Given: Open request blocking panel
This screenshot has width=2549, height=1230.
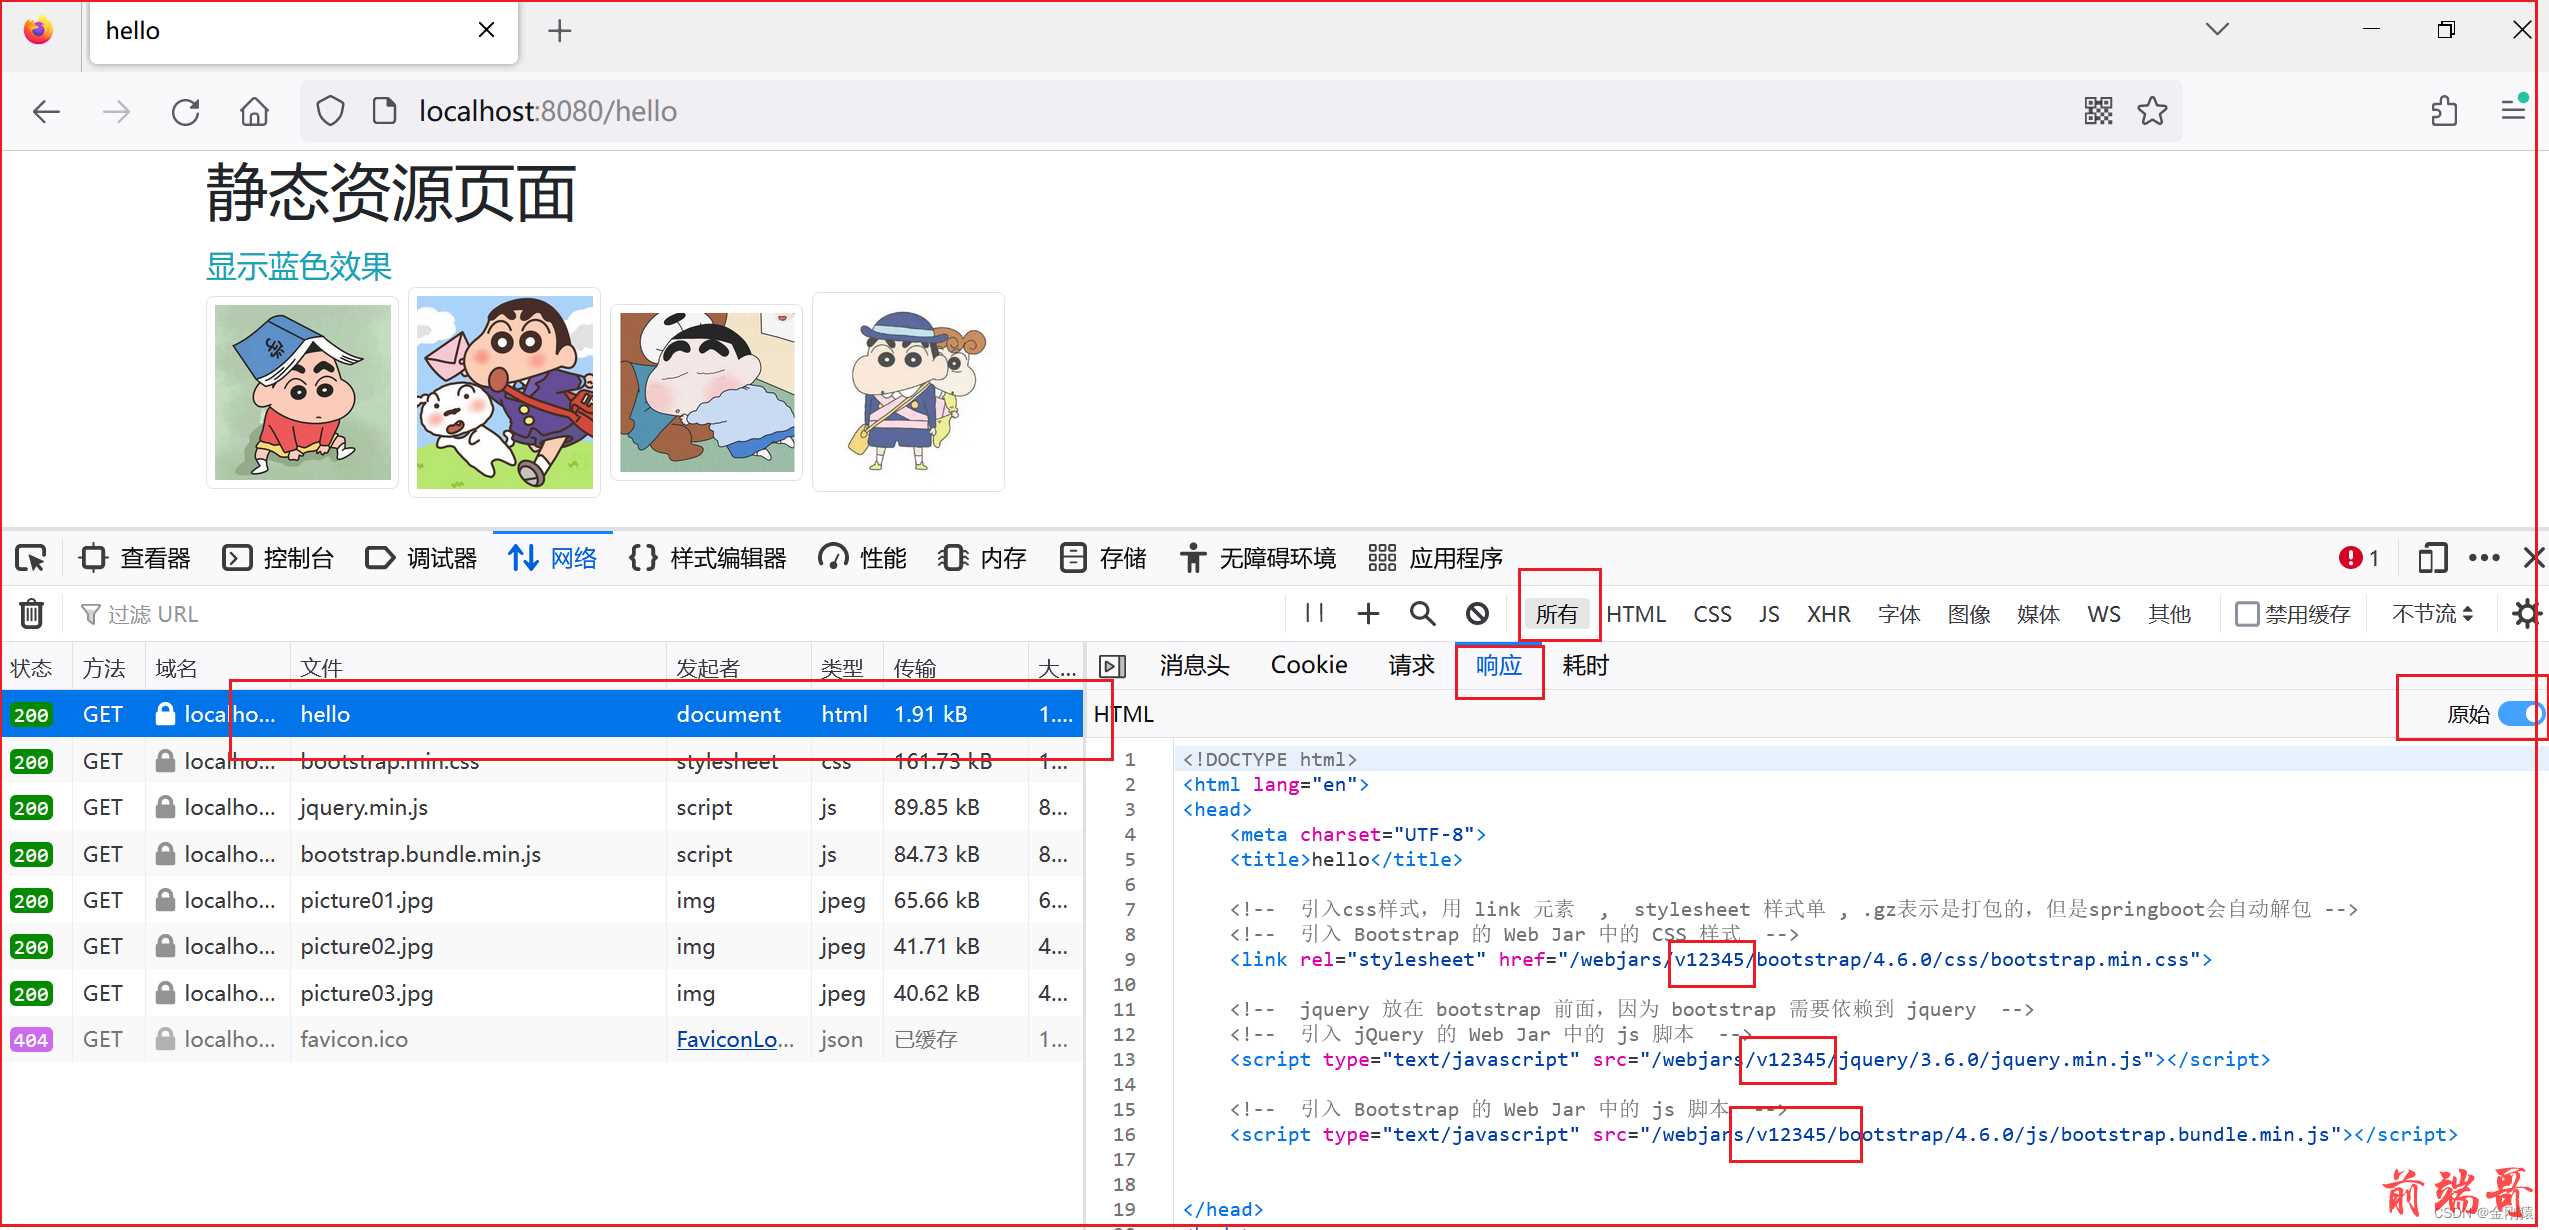Looking at the screenshot, I should (x=1477, y=613).
